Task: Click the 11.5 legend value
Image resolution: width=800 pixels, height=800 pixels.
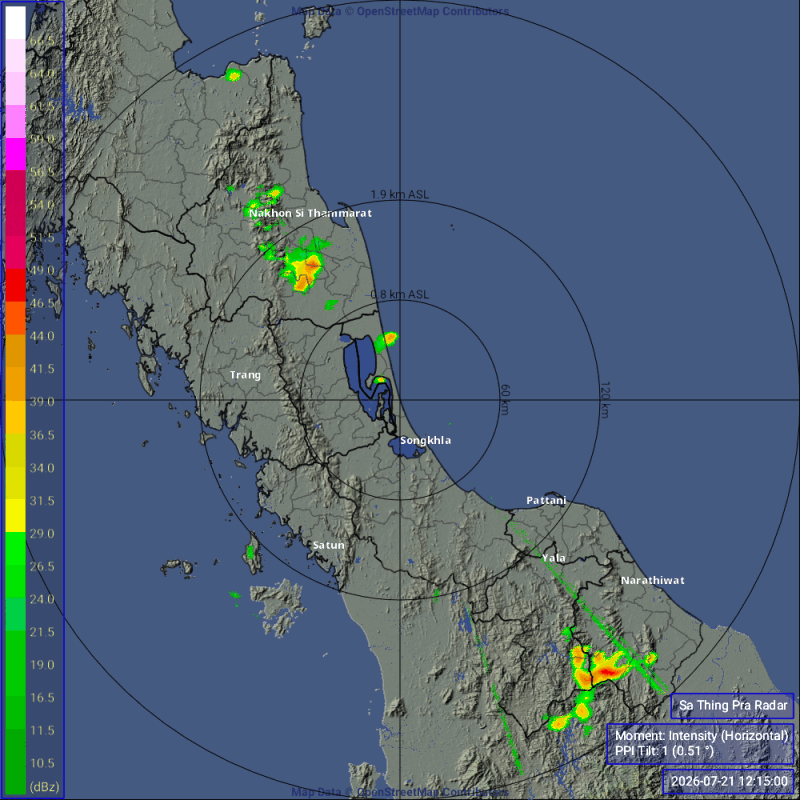Action: tap(42, 730)
